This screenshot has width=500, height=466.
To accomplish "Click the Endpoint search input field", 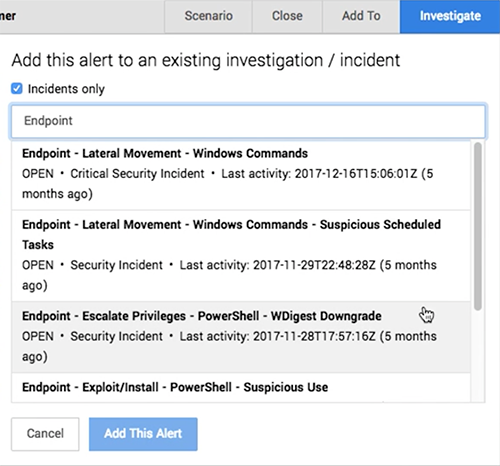I will coord(248,121).
